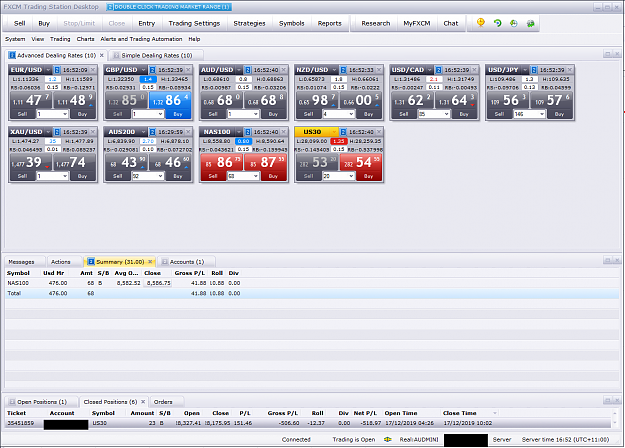Viewport: 625px width, 448px height.
Task: Maximize the dealing rates panel
Action: [x=607, y=54]
